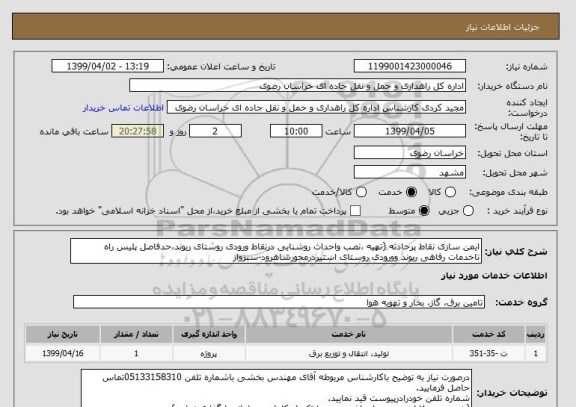Click the deadline date field 1399/04/05

(410, 131)
